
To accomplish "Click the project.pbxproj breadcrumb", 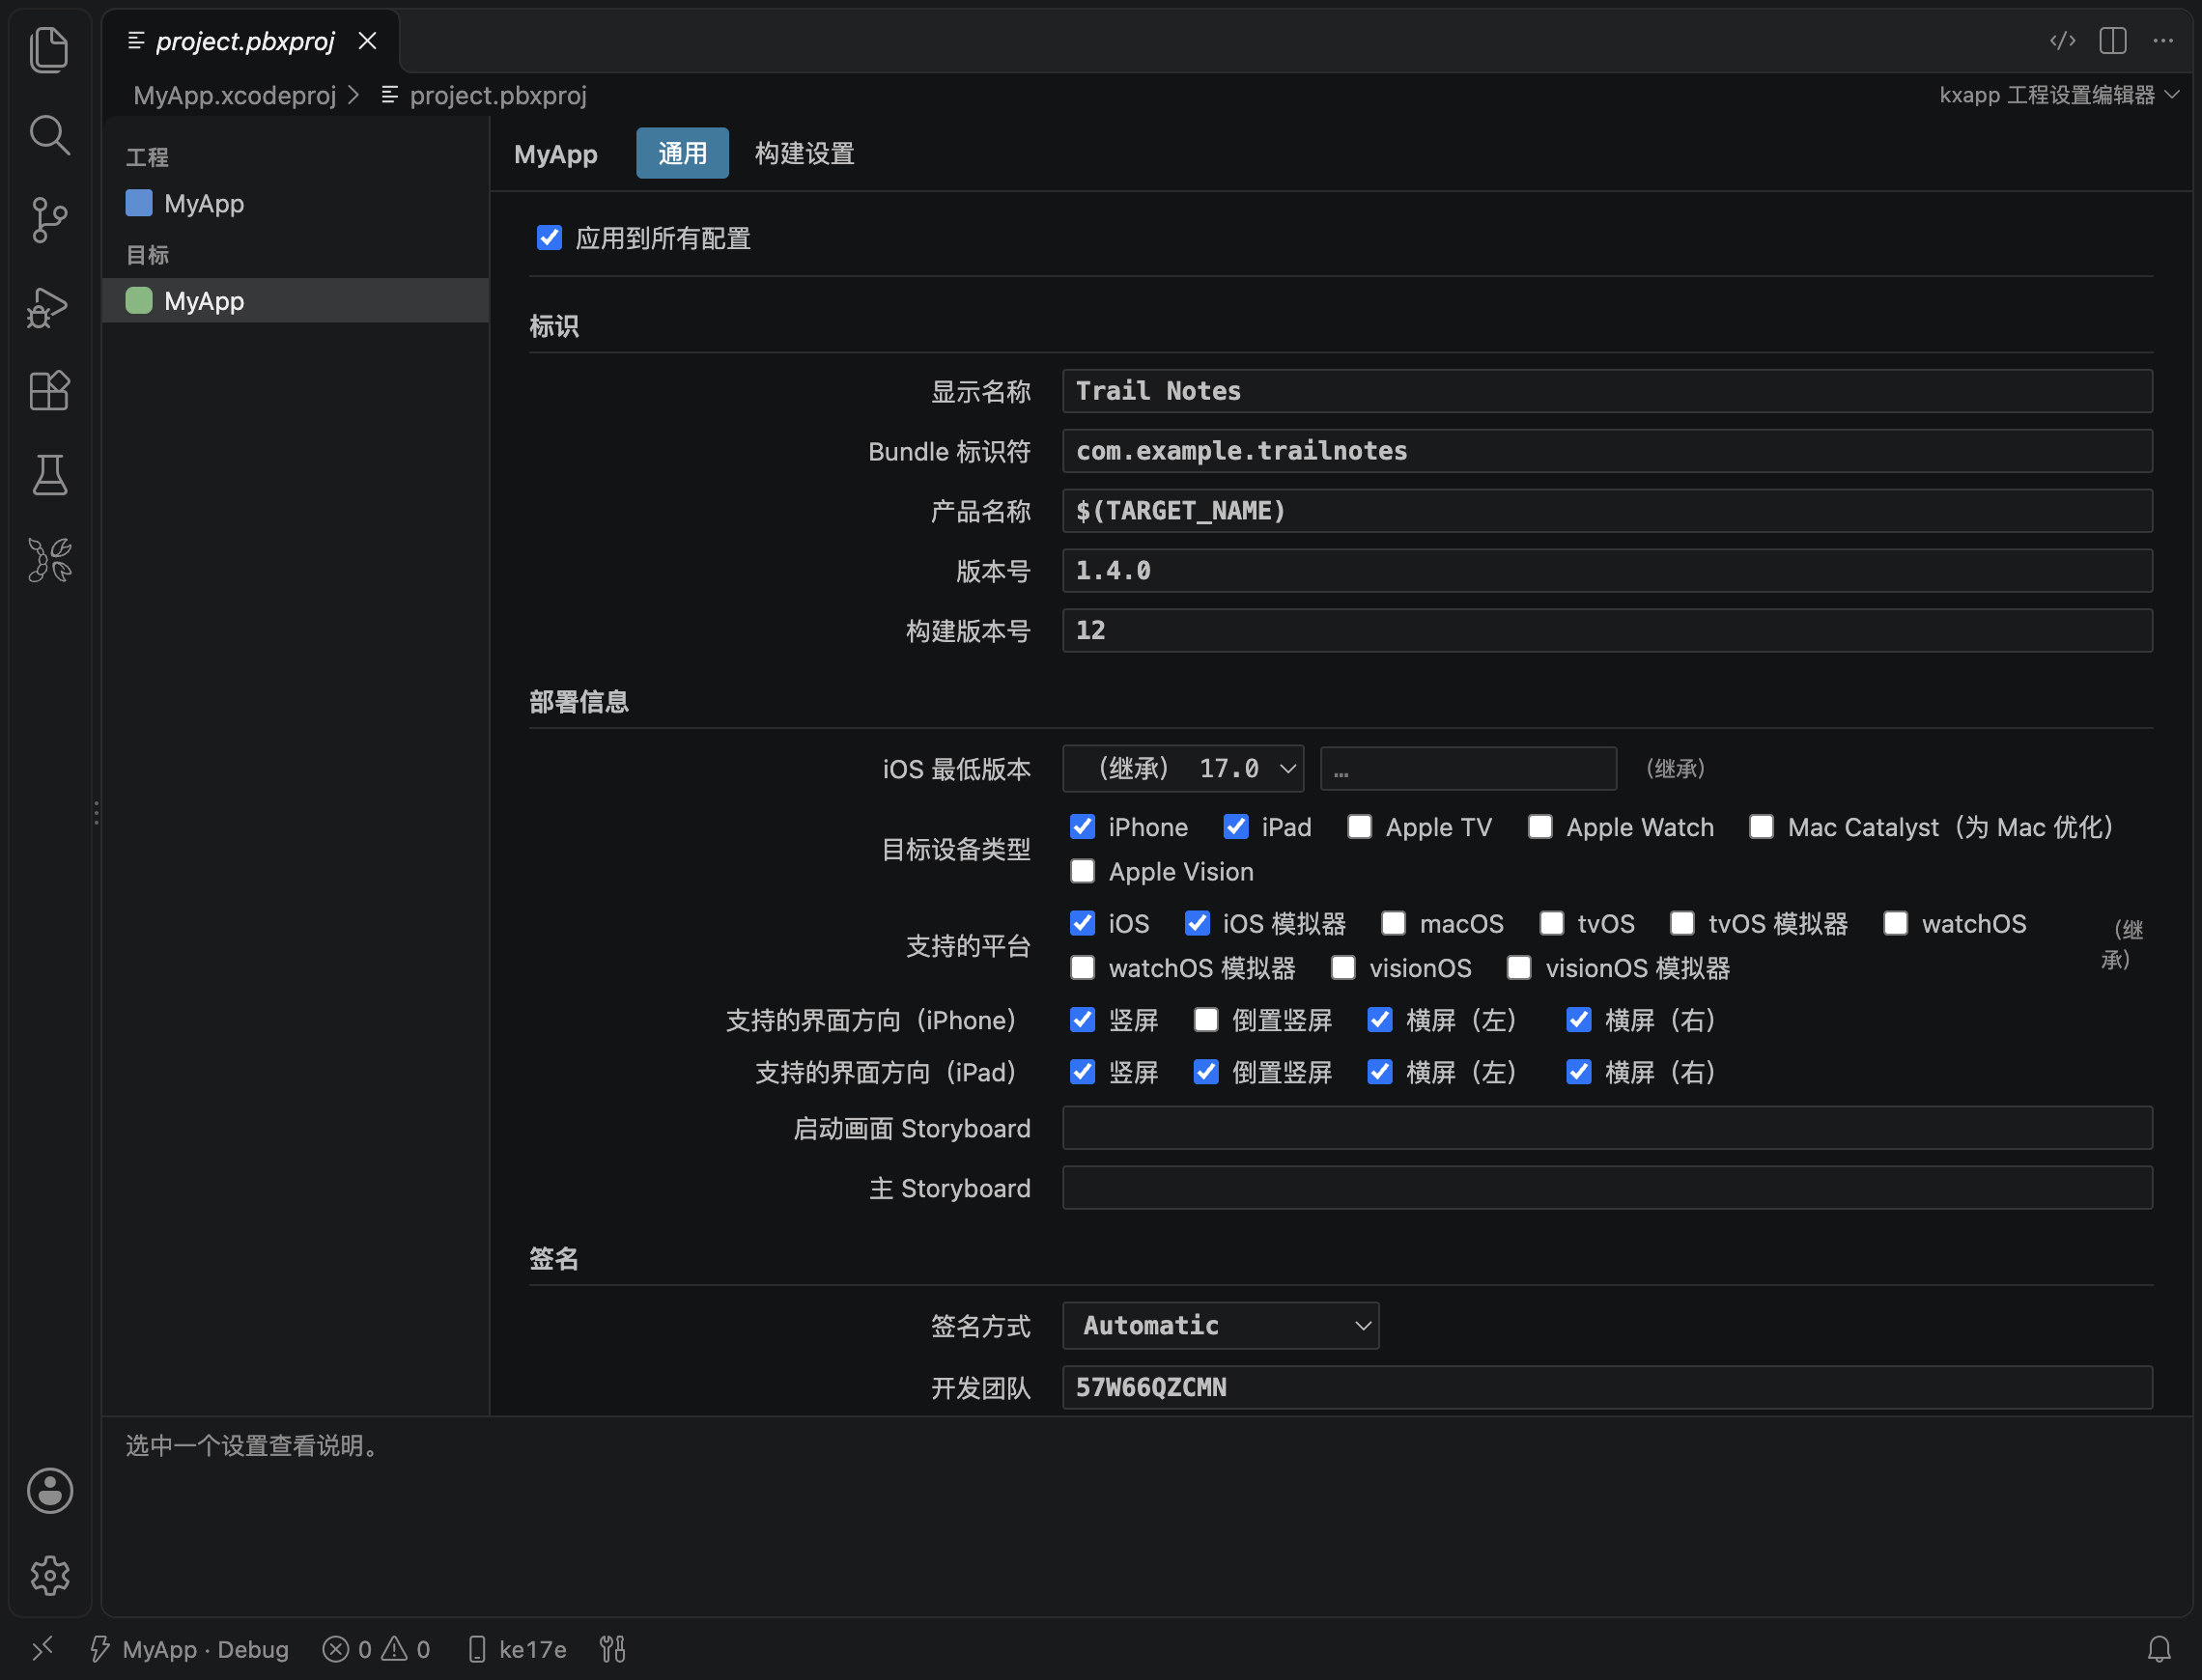I will (x=484, y=95).
